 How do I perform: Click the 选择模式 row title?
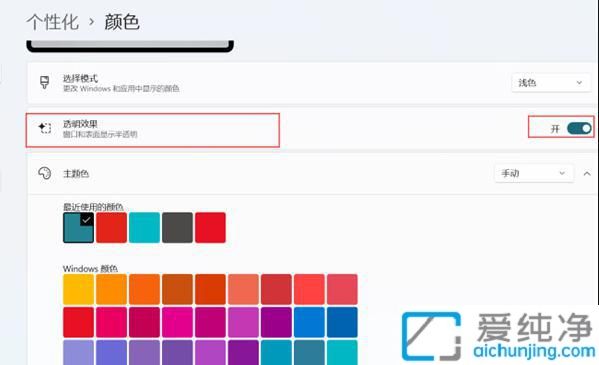[x=80, y=78]
